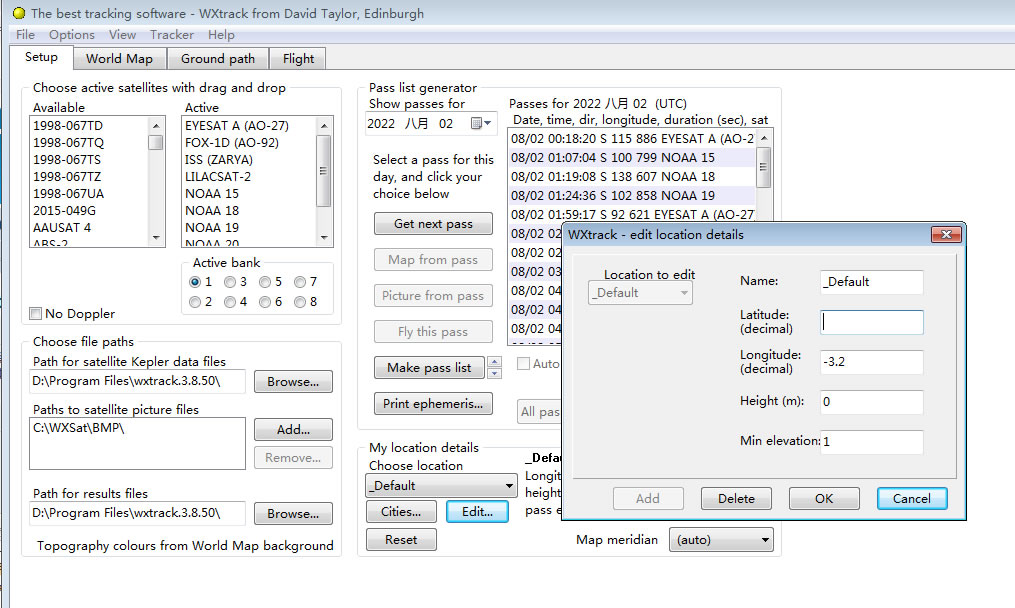1015x608 pixels.
Task: Open the Tracker menu
Action: click(171, 35)
